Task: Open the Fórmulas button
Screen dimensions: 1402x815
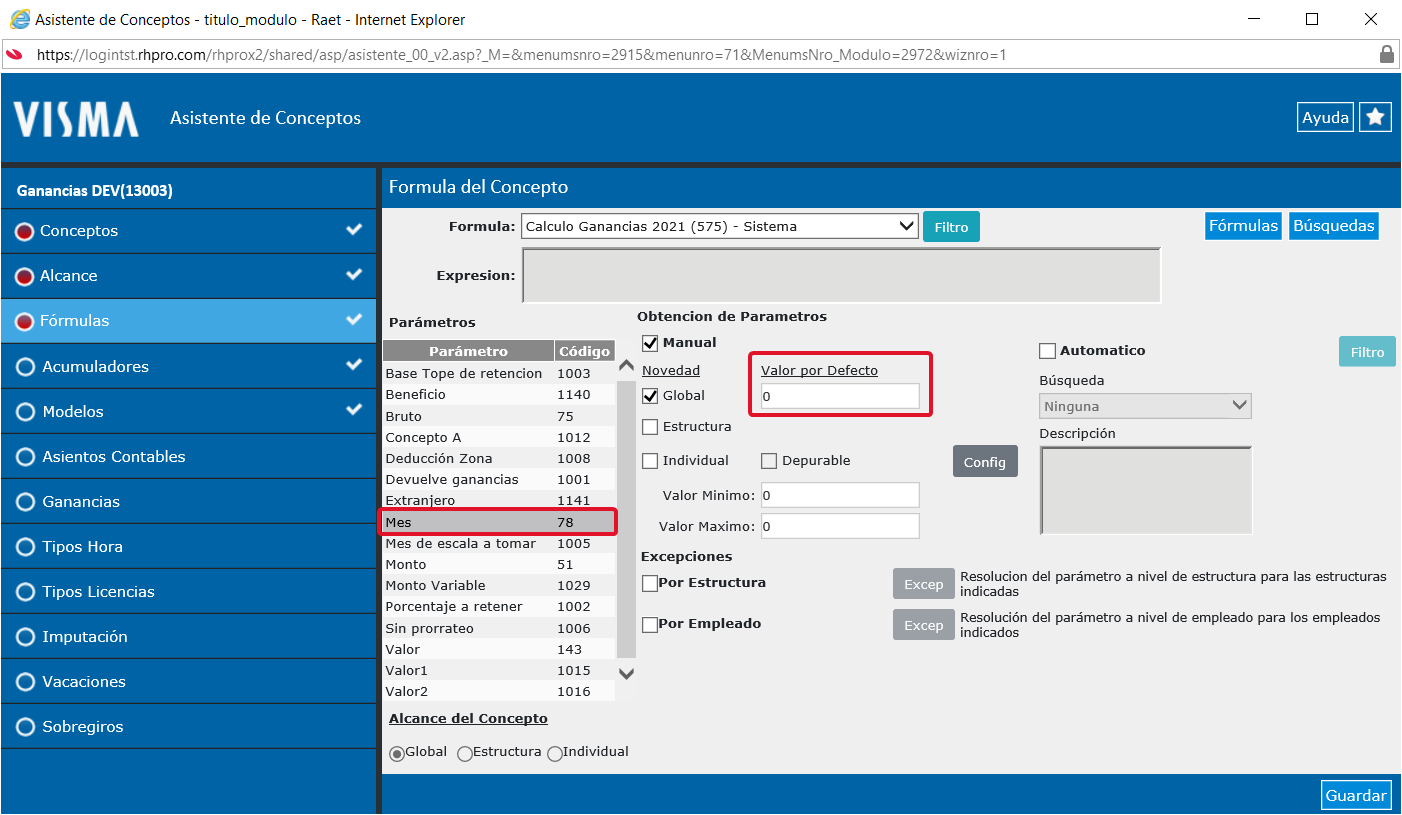Action: pos(1243,226)
